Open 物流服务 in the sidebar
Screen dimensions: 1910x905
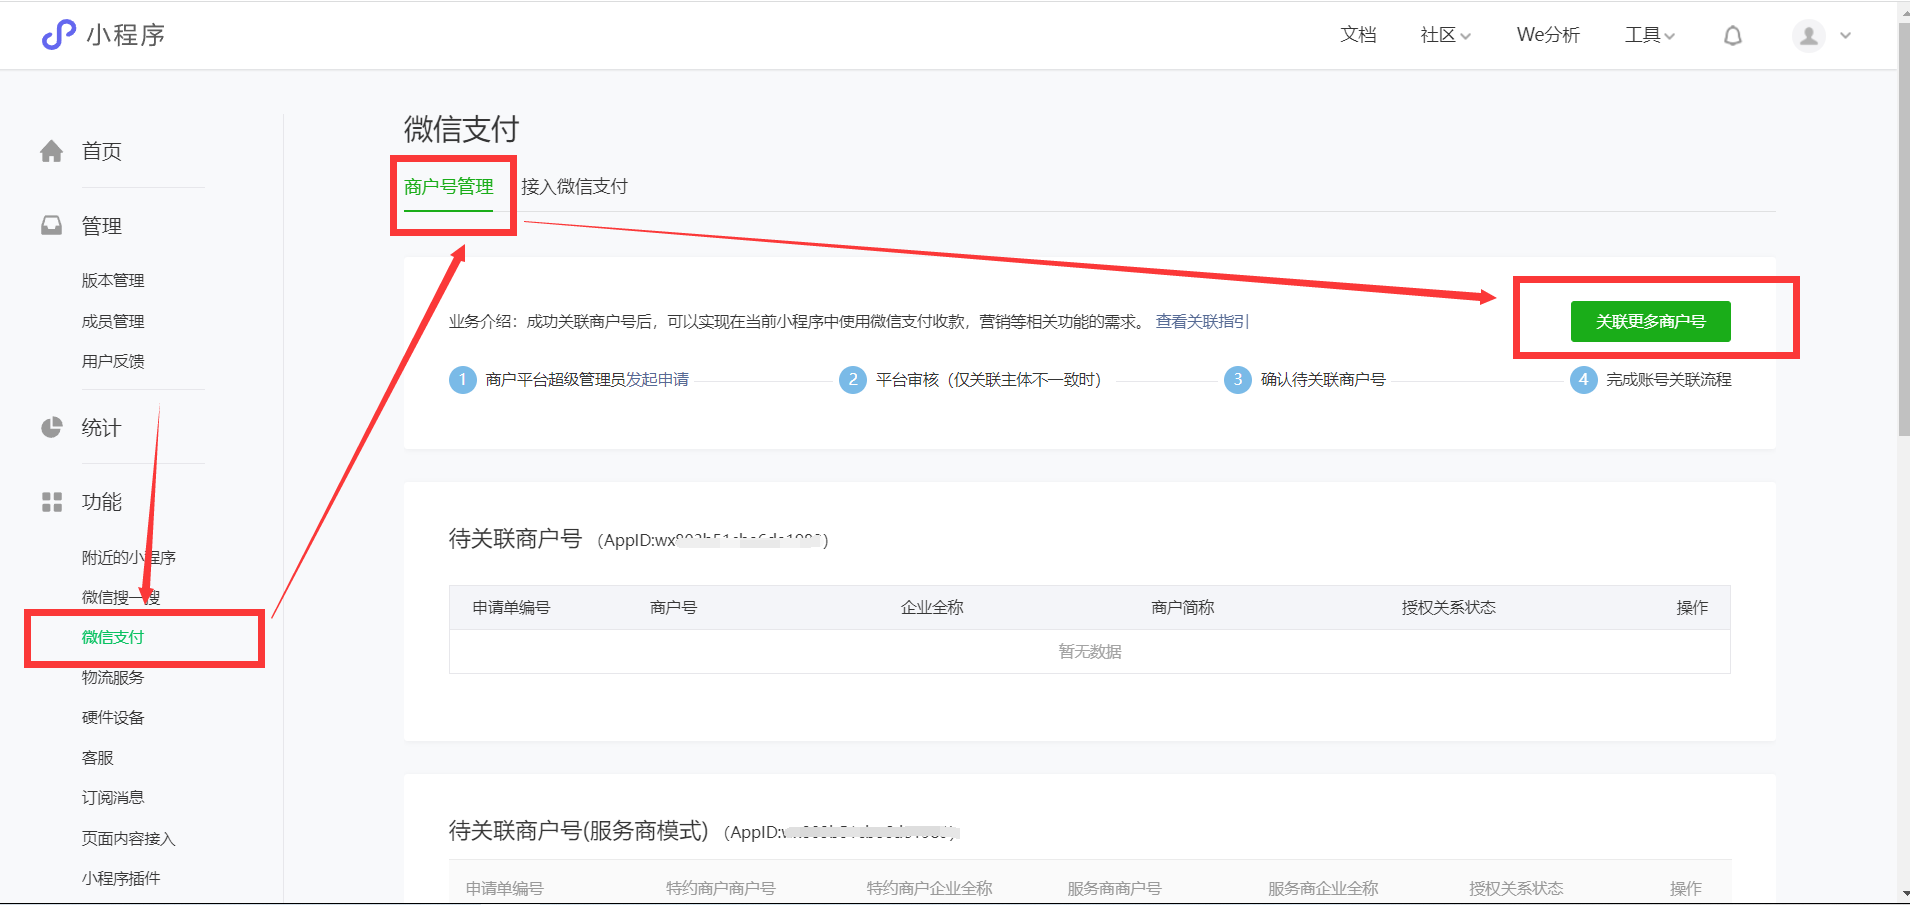pos(113,677)
